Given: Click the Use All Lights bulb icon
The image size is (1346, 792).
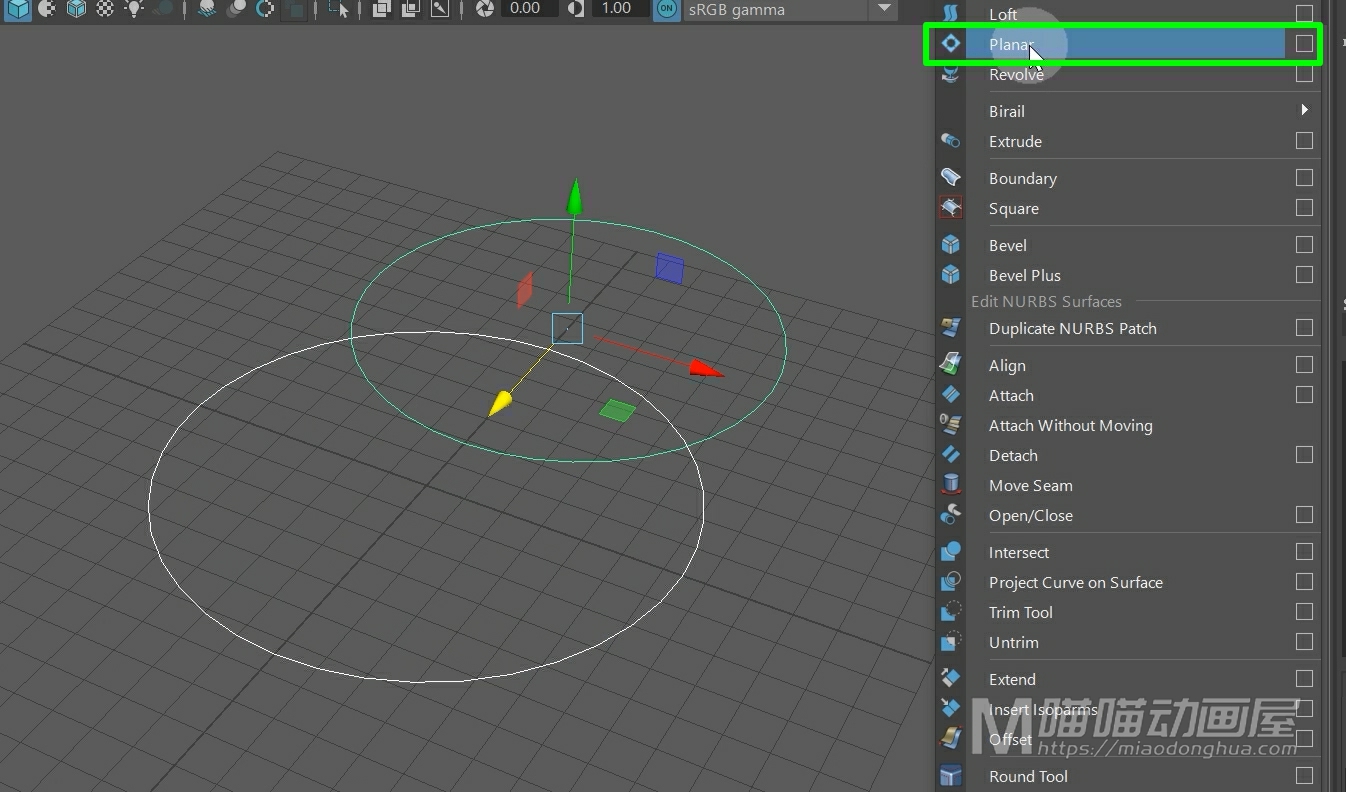Looking at the screenshot, I should click(x=134, y=9).
